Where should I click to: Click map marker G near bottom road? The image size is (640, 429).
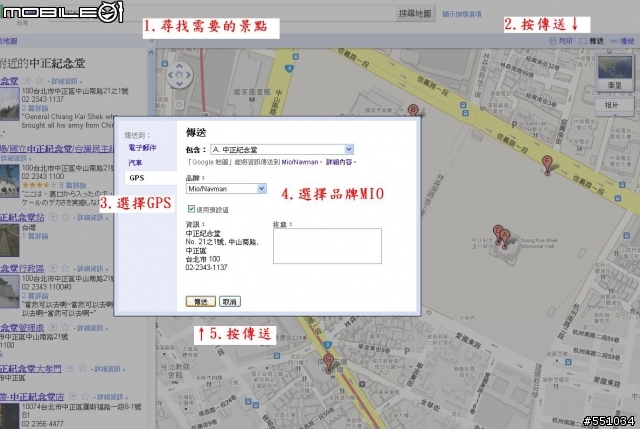click(x=329, y=363)
